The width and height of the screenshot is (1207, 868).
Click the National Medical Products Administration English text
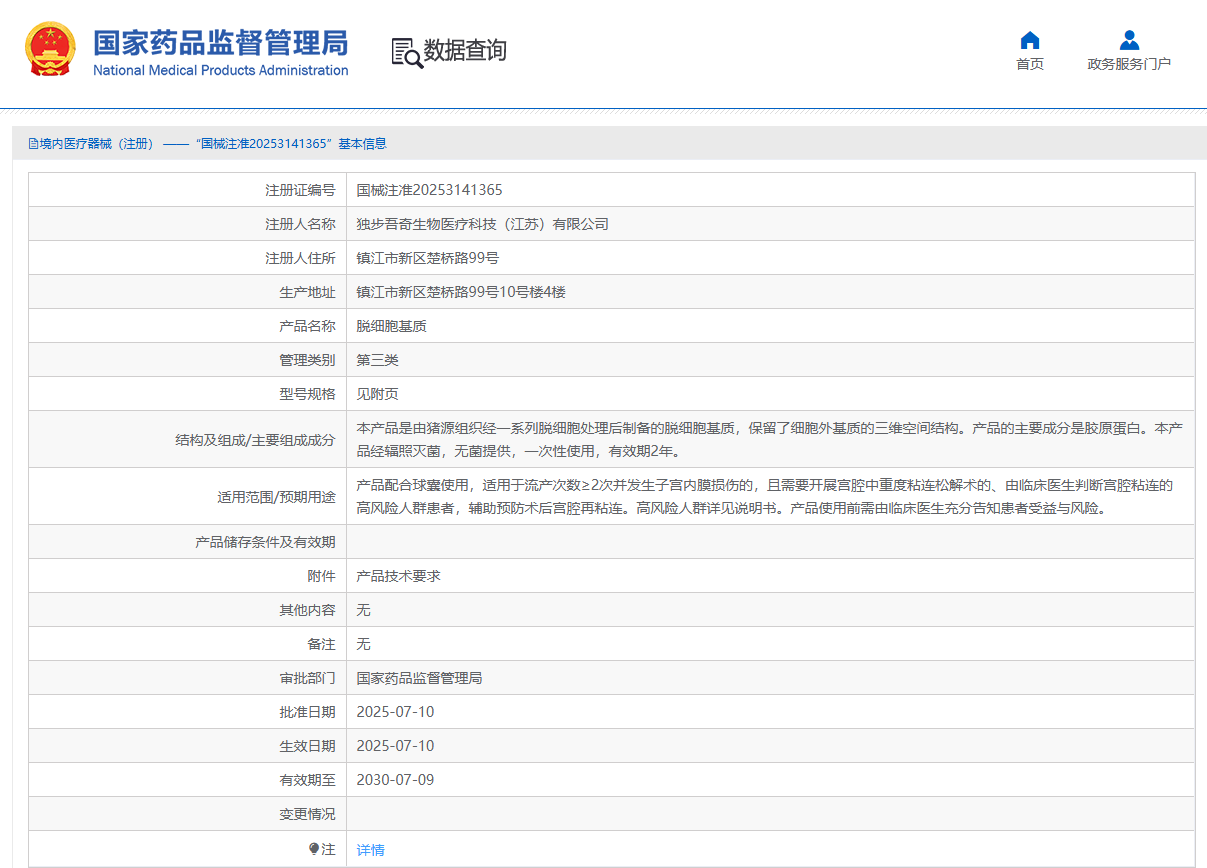220,71
